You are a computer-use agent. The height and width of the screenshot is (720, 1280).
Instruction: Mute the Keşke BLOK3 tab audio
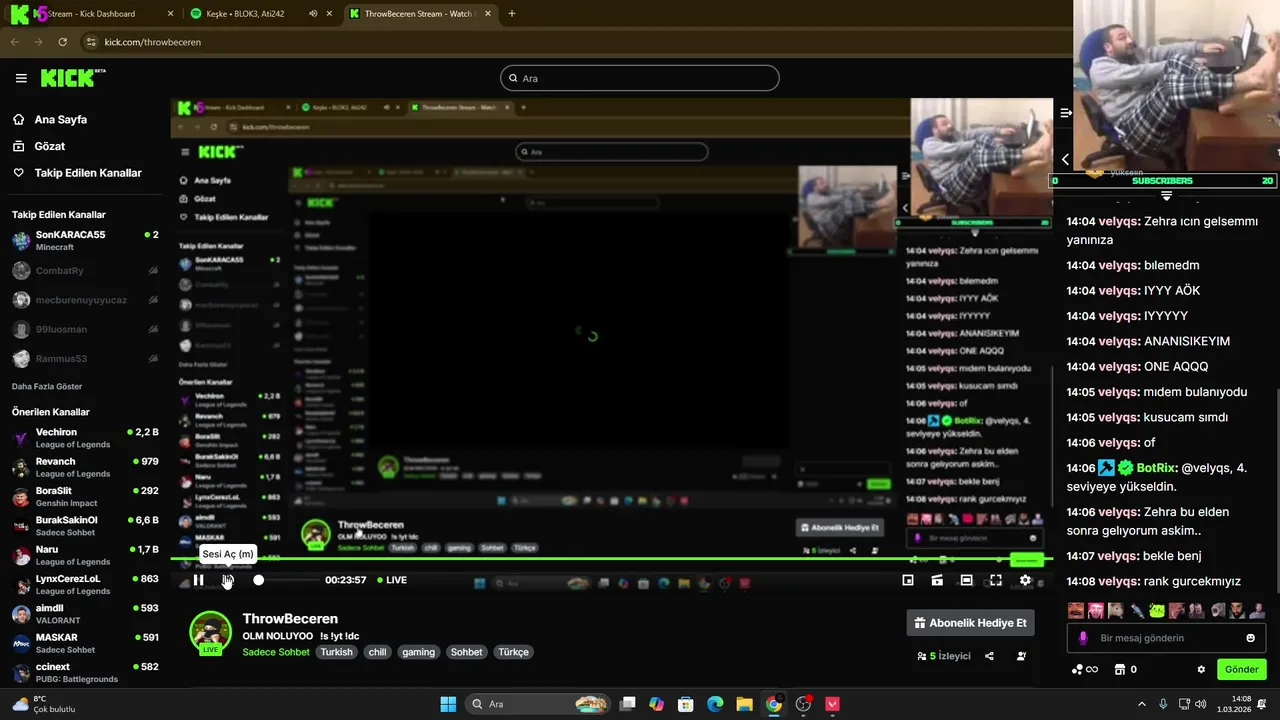click(313, 14)
